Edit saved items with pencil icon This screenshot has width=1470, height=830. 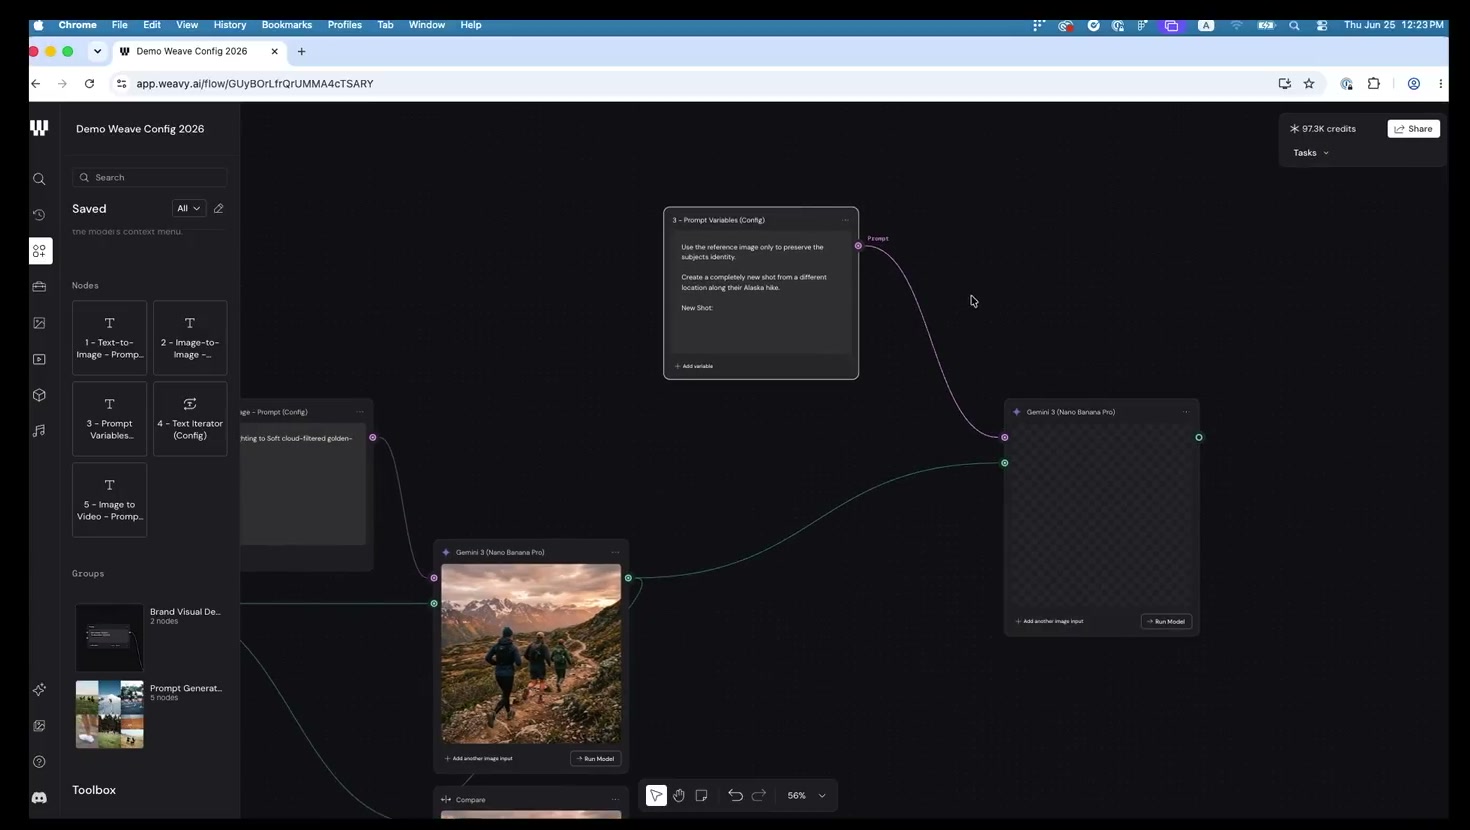pos(218,209)
